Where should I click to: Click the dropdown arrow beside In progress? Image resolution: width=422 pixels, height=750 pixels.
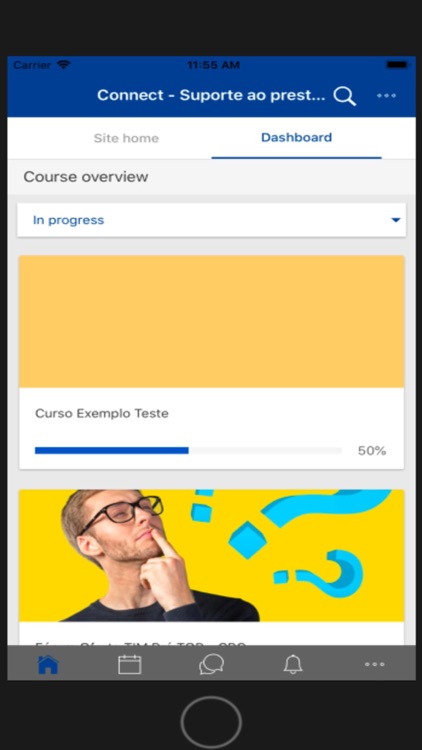point(395,220)
